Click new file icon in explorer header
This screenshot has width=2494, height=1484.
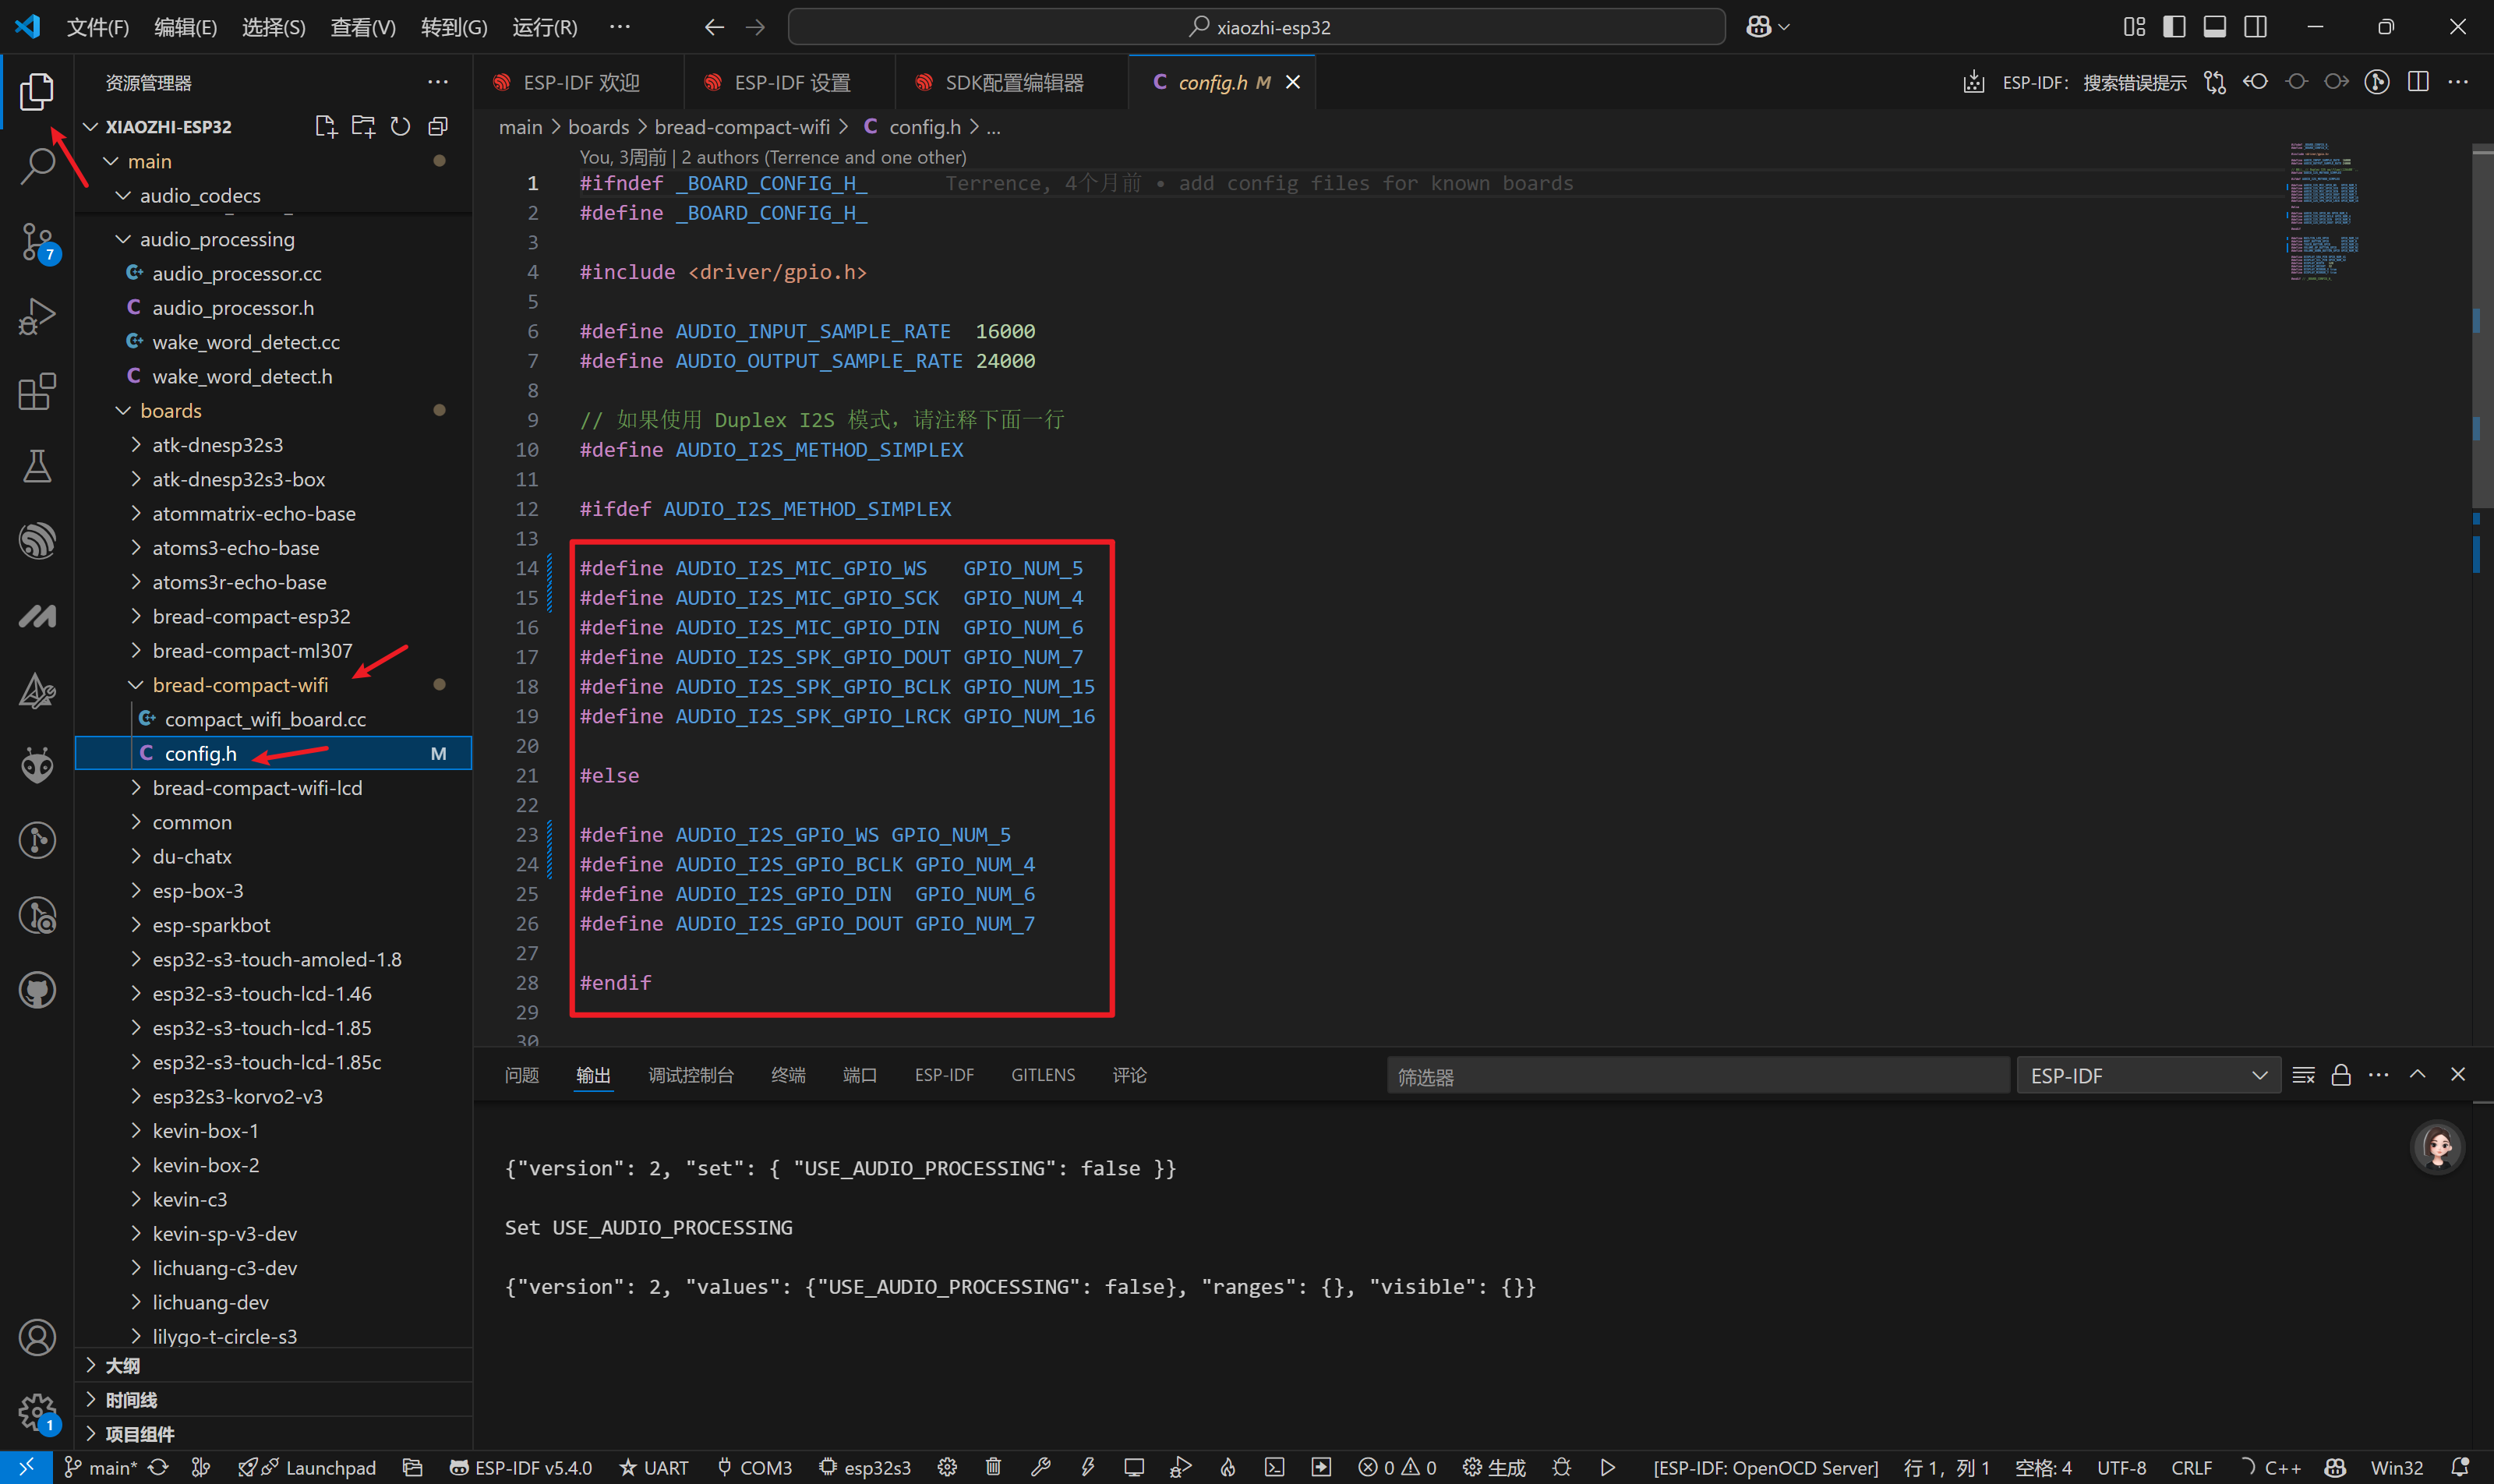click(x=325, y=126)
